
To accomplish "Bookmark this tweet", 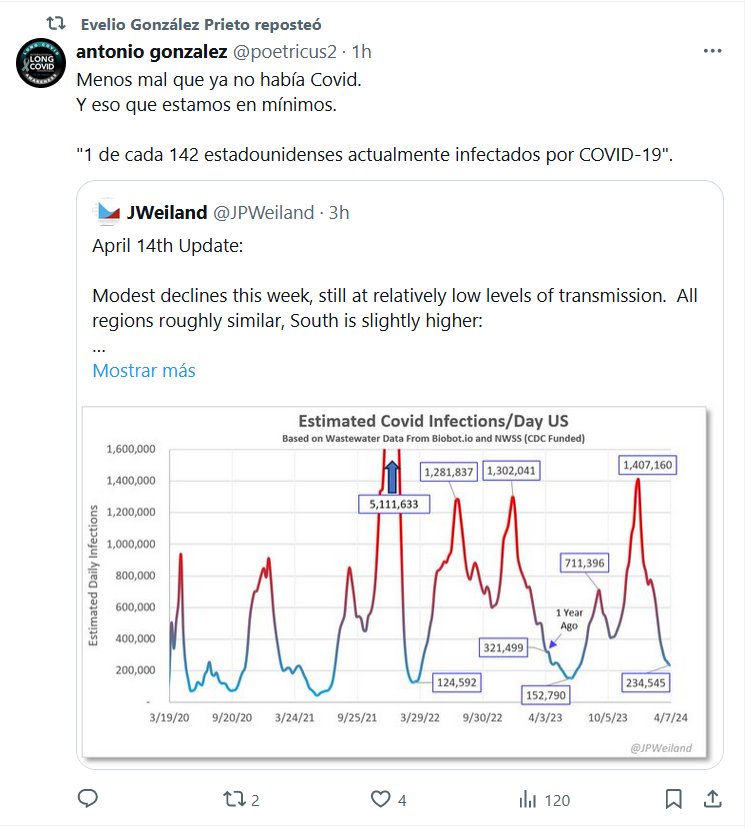I will 674,799.
